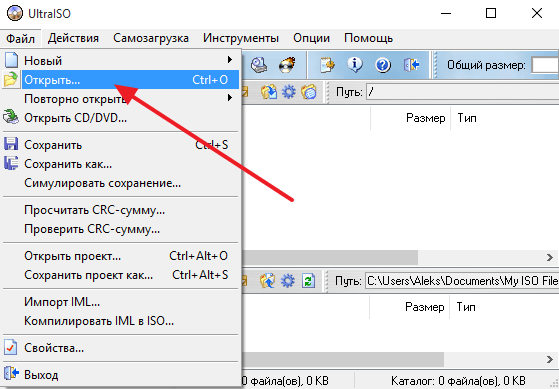This screenshot has width=559, height=389.
Task: Click the exit door toolbar icon
Action: [411, 65]
